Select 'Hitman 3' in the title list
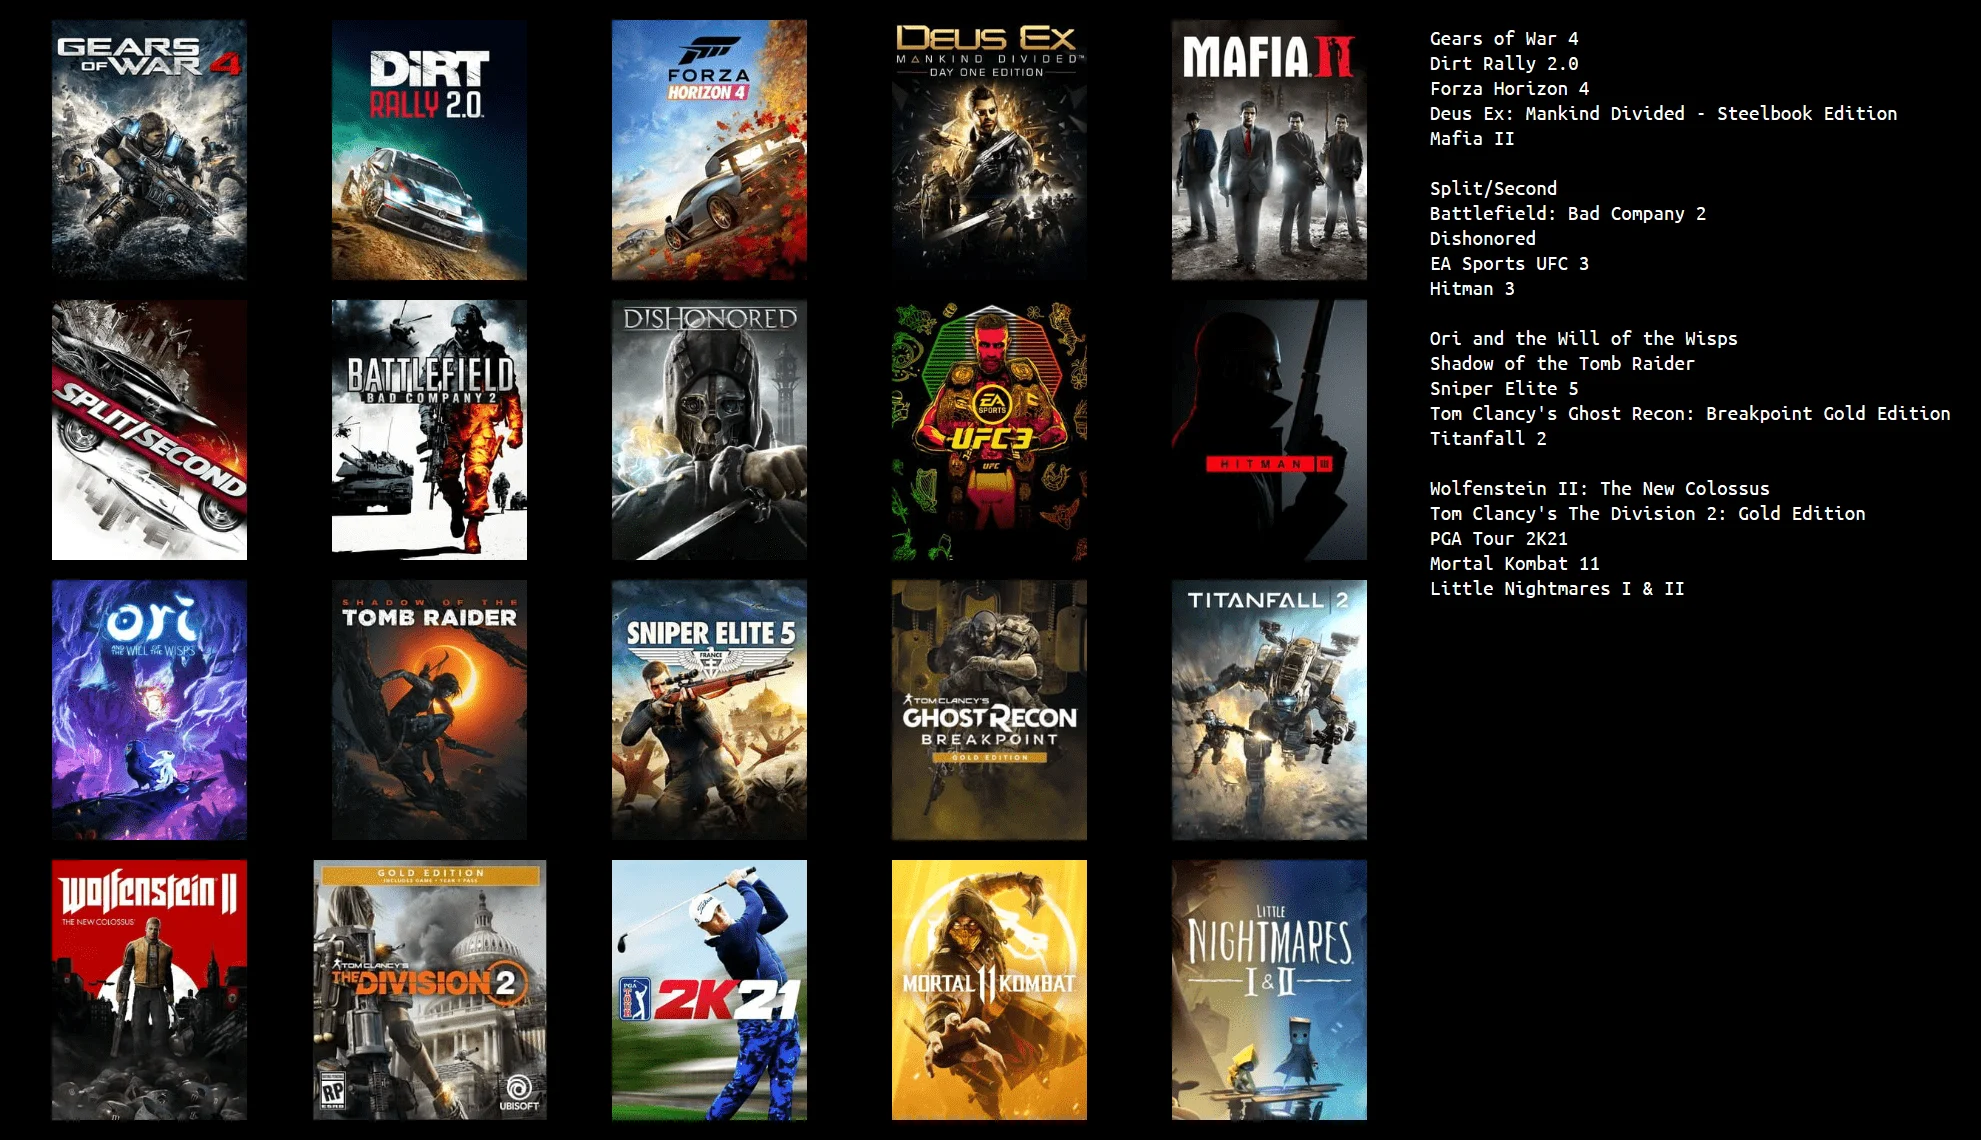The height and width of the screenshot is (1140, 1981). [x=1472, y=289]
